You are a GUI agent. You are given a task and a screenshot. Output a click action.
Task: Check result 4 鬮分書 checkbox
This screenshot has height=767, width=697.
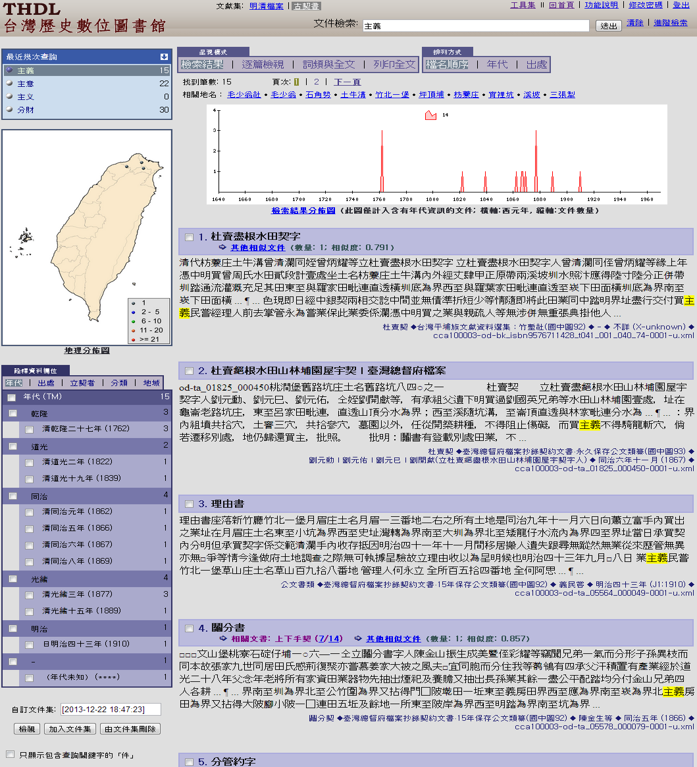(x=189, y=628)
